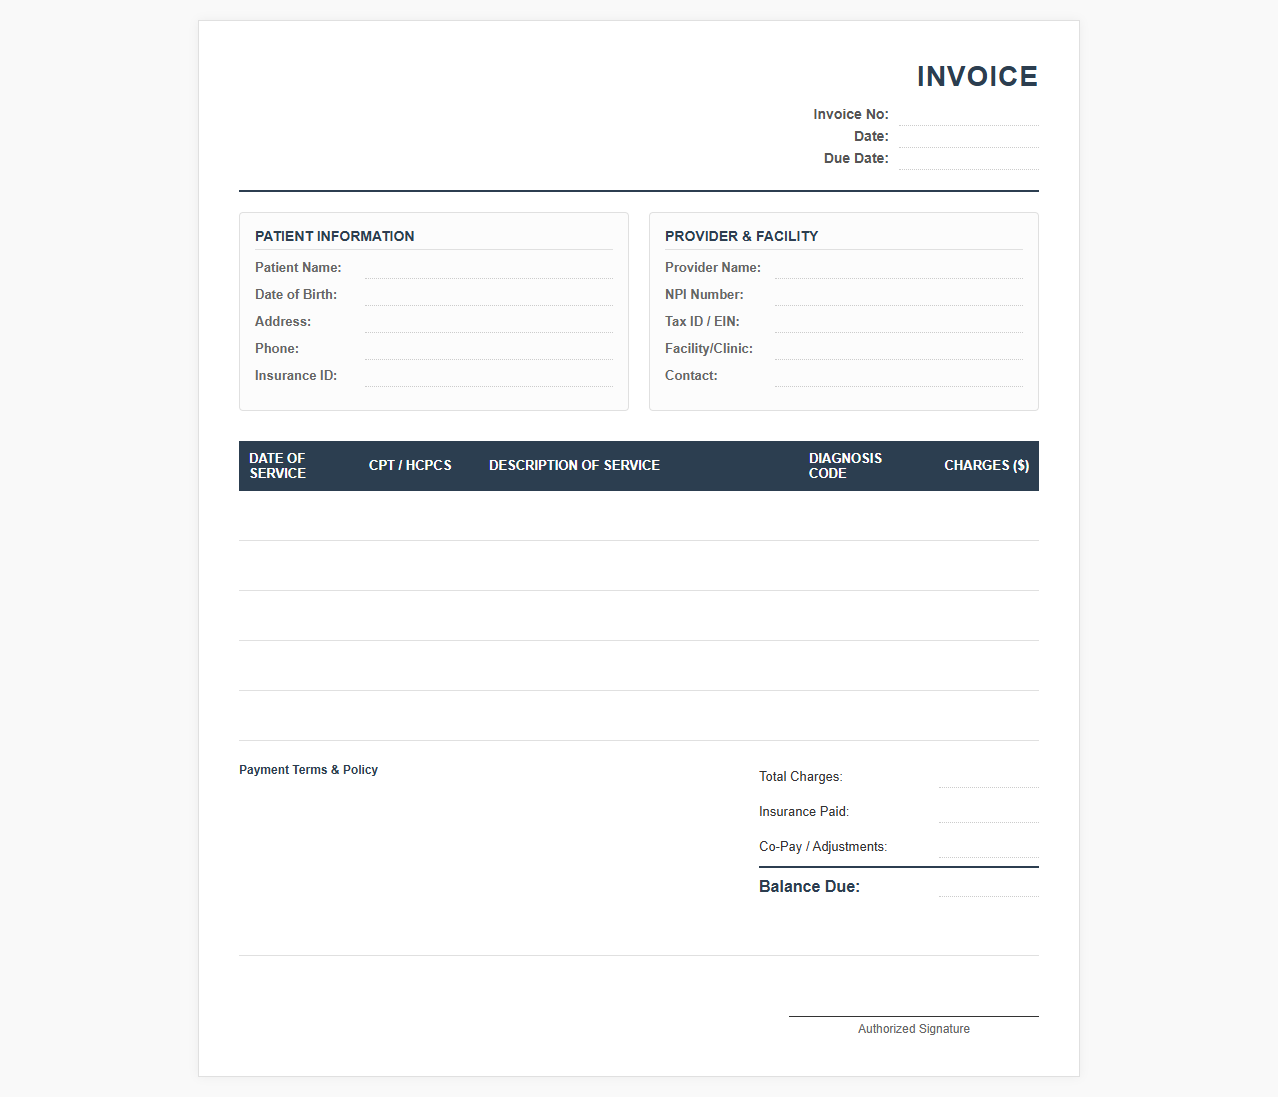Click the Total Charges amount field
The image size is (1278, 1097).
click(988, 777)
